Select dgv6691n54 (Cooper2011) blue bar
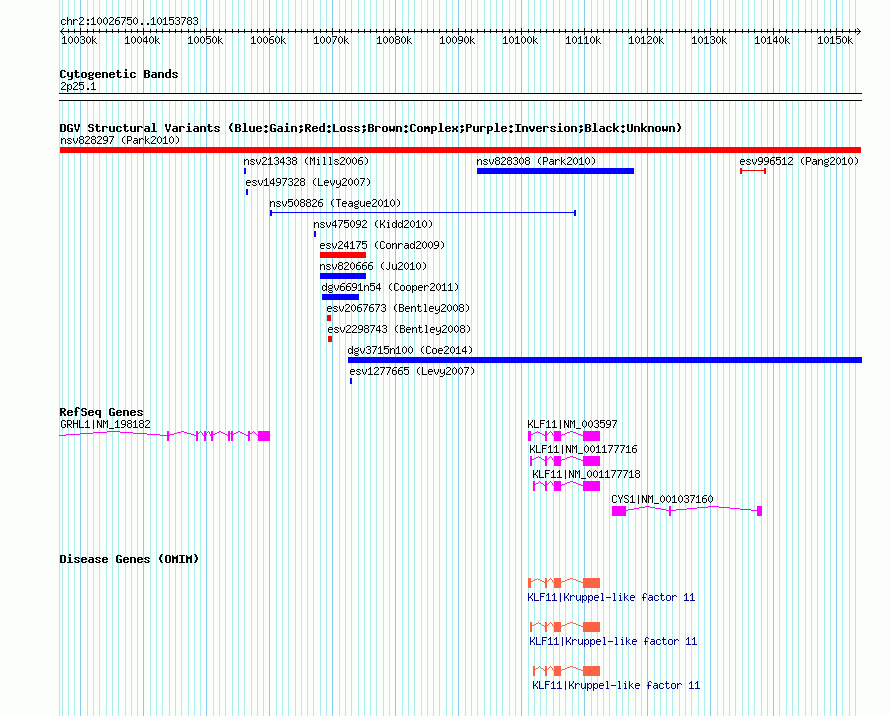Viewport: 890px width, 716px height. [340, 297]
